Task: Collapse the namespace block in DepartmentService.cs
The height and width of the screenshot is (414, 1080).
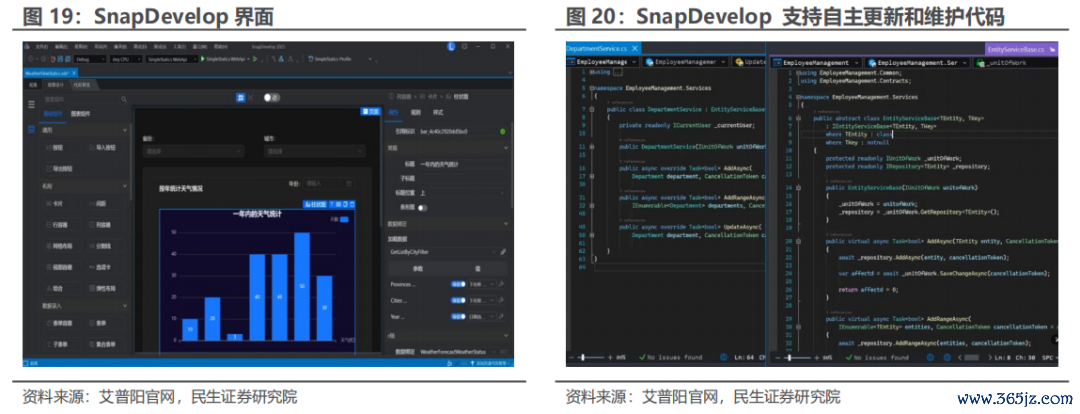Action: pos(592,88)
